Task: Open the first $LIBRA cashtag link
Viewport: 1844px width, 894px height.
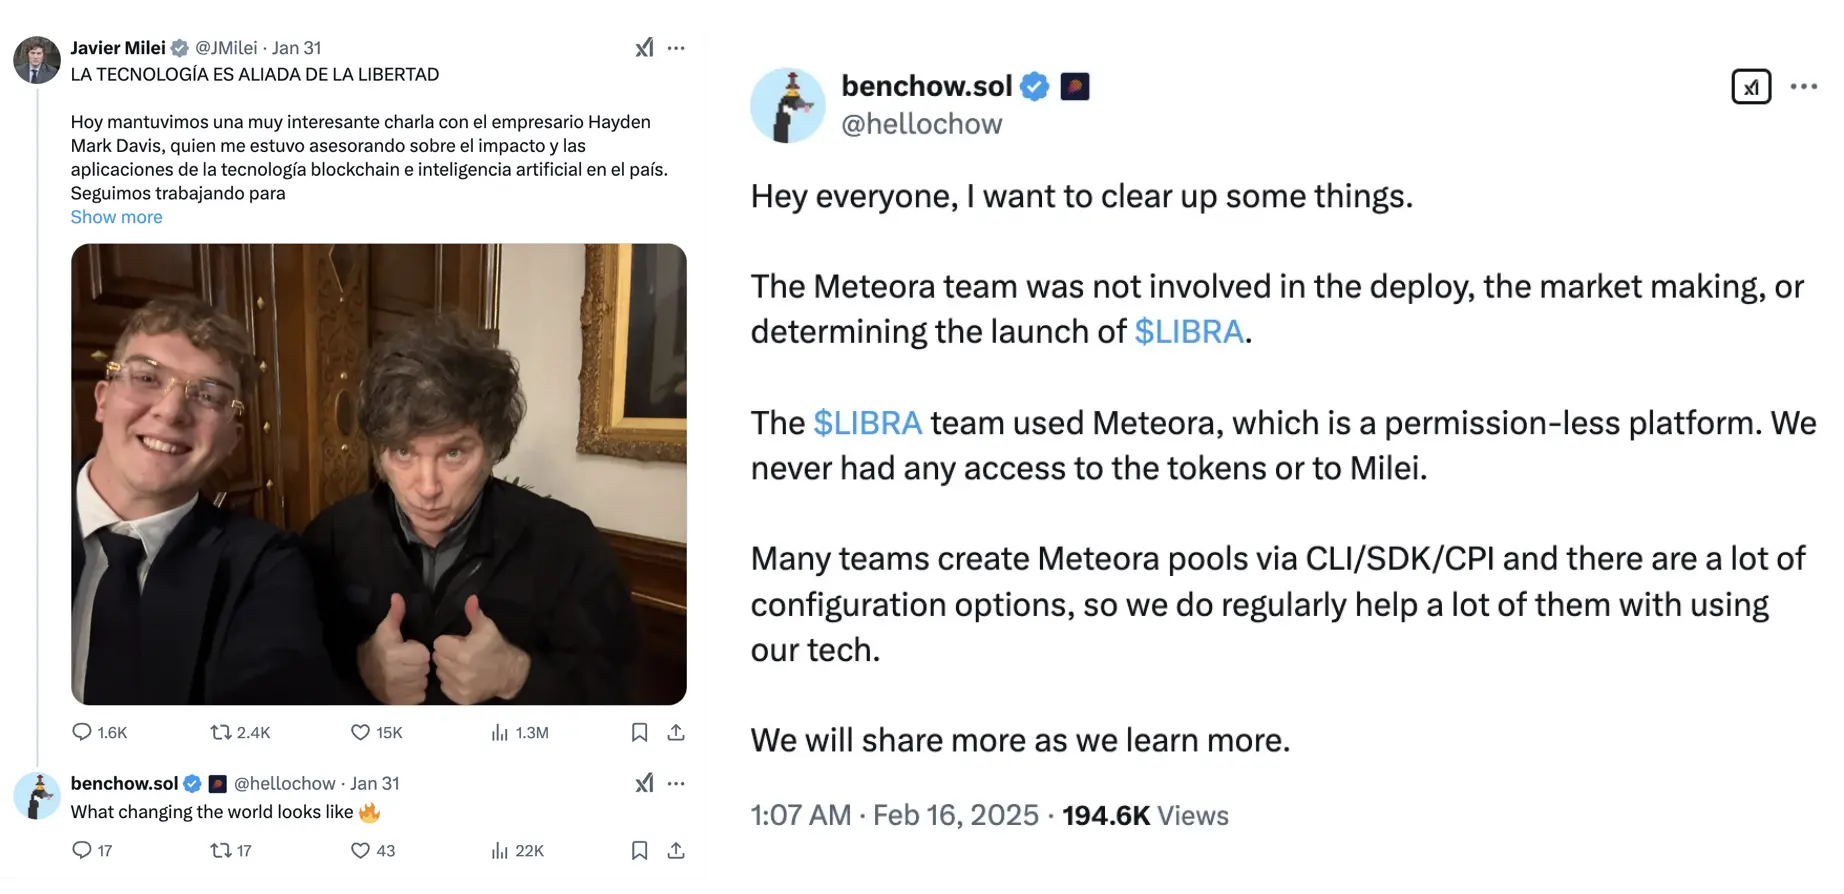Action: point(1188,331)
